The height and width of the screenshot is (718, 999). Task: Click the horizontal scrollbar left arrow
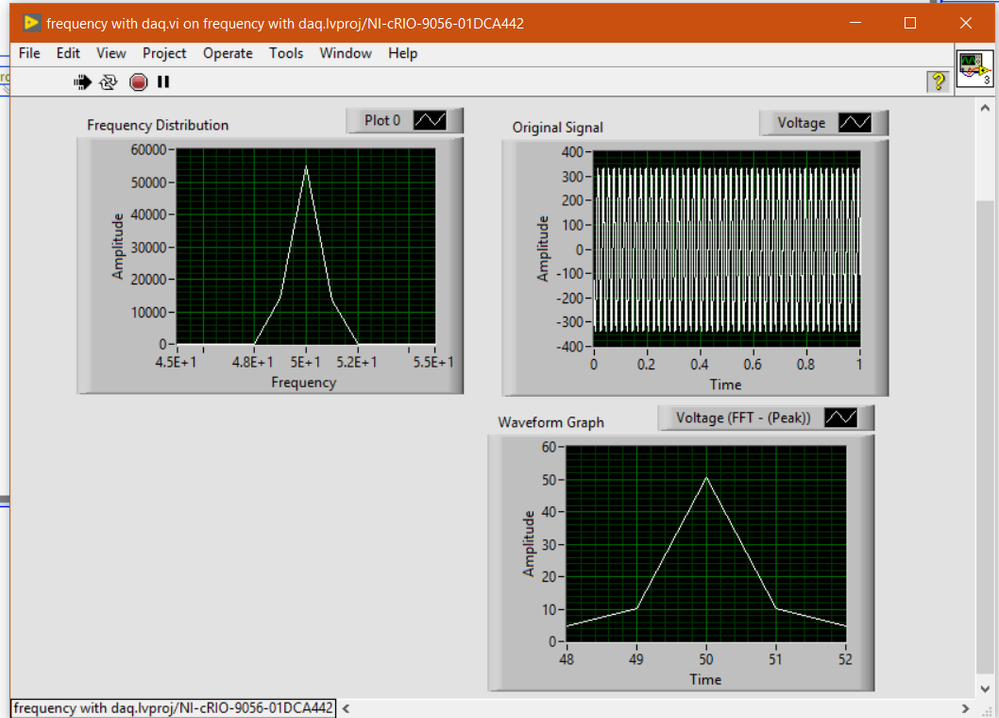(346, 708)
